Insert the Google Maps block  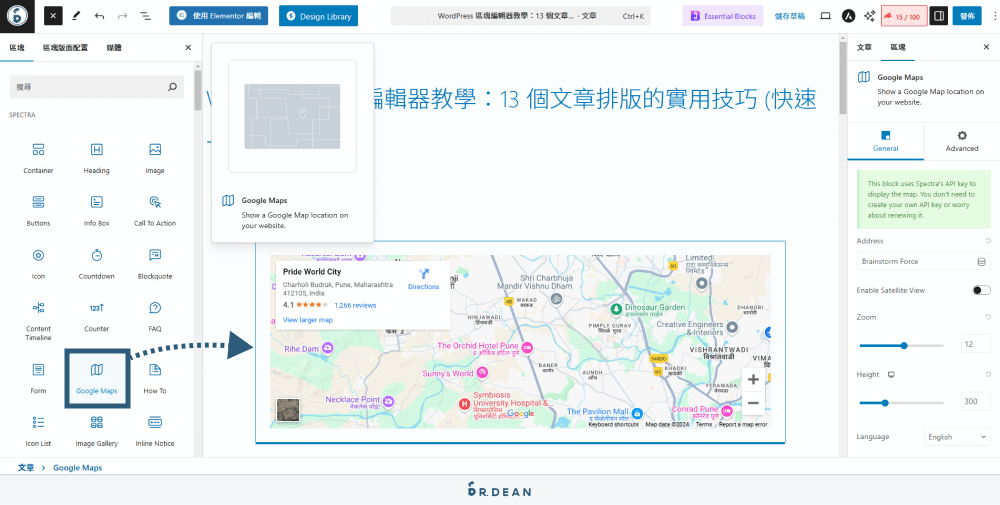coord(96,379)
